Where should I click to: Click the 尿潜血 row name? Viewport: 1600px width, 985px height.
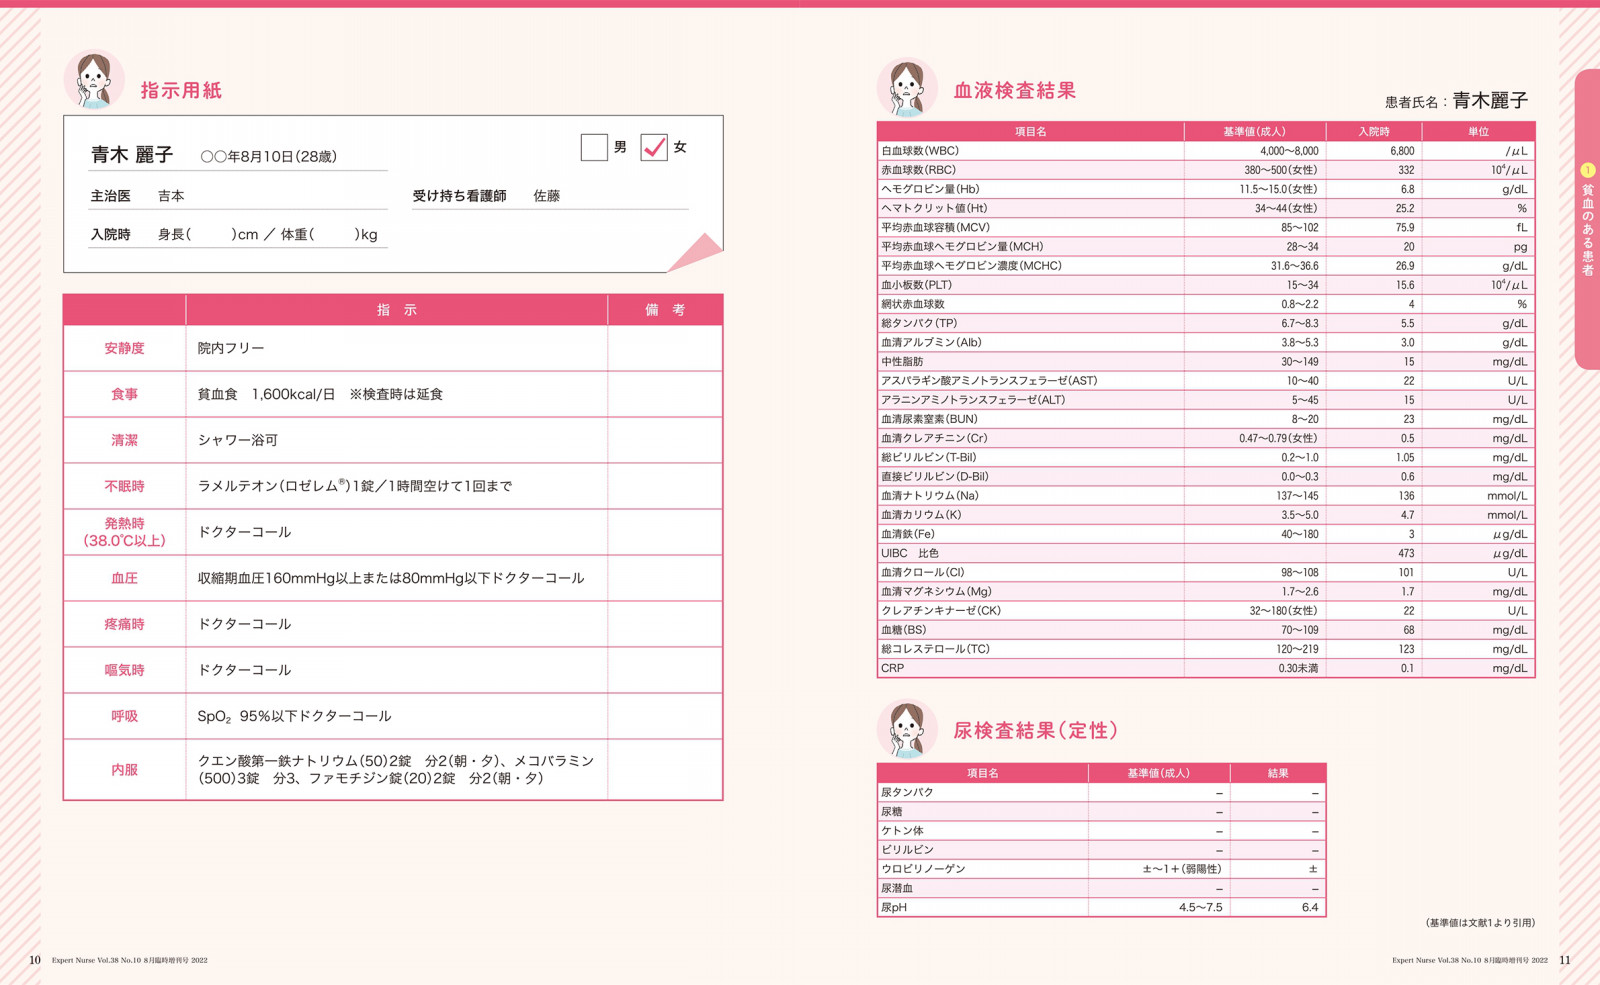coord(897,888)
